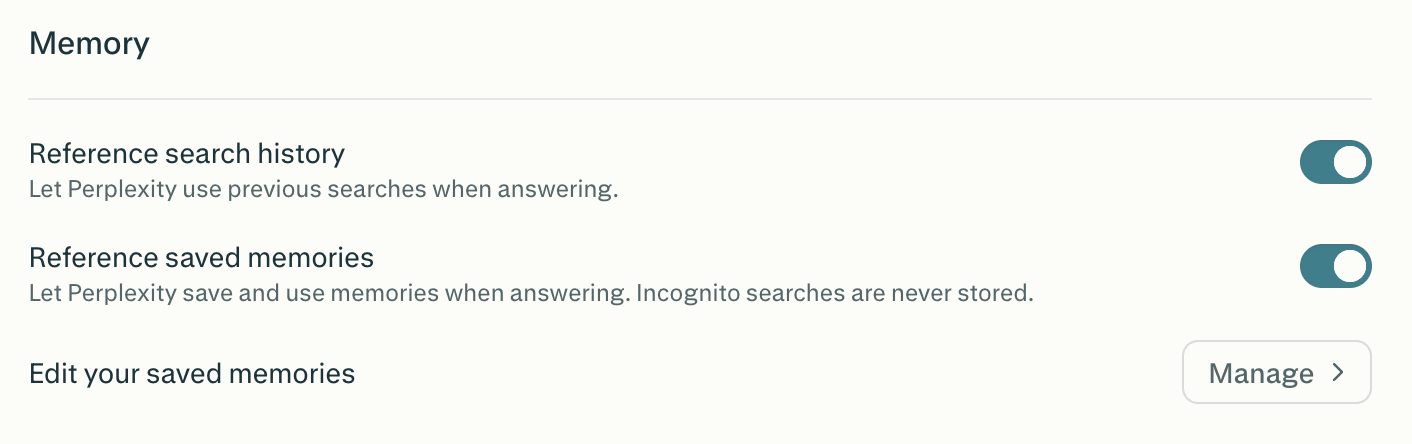Click the Manage button
The height and width of the screenshot is (444, 1412).
[1276, 373]
